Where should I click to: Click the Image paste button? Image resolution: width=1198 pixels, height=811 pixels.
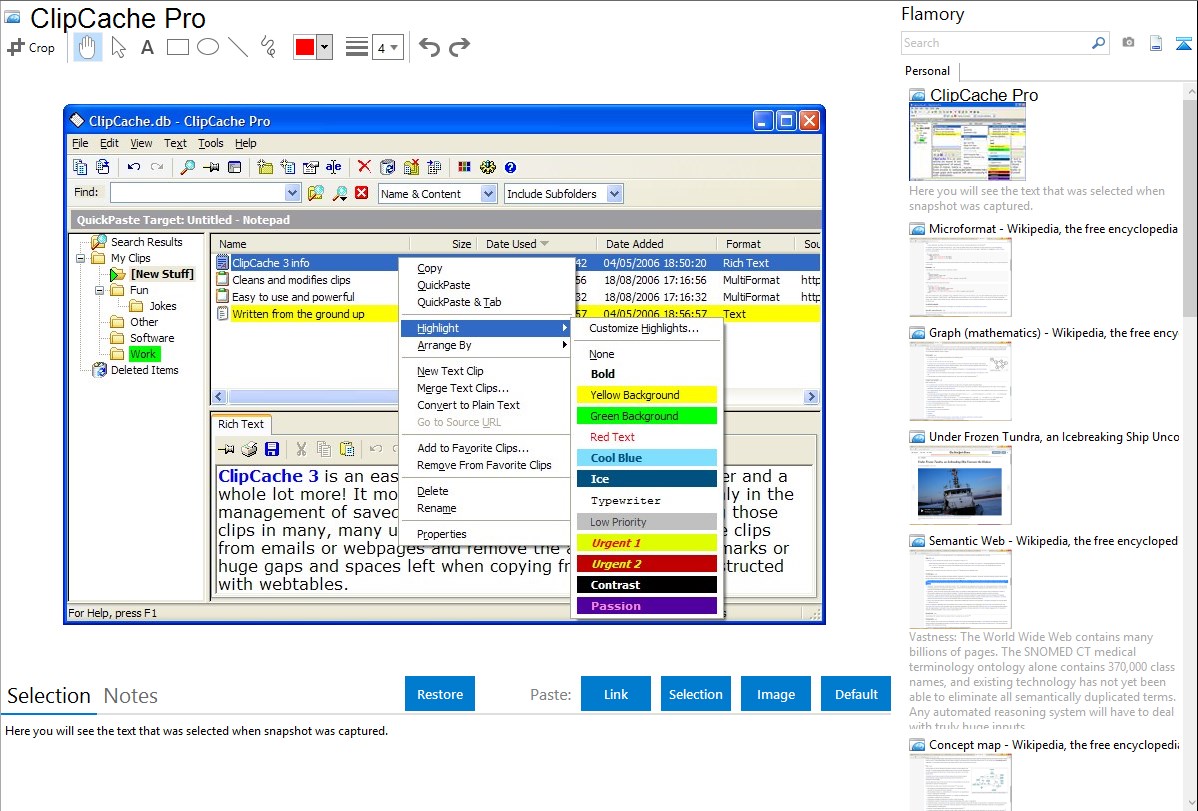click(775, 694)
